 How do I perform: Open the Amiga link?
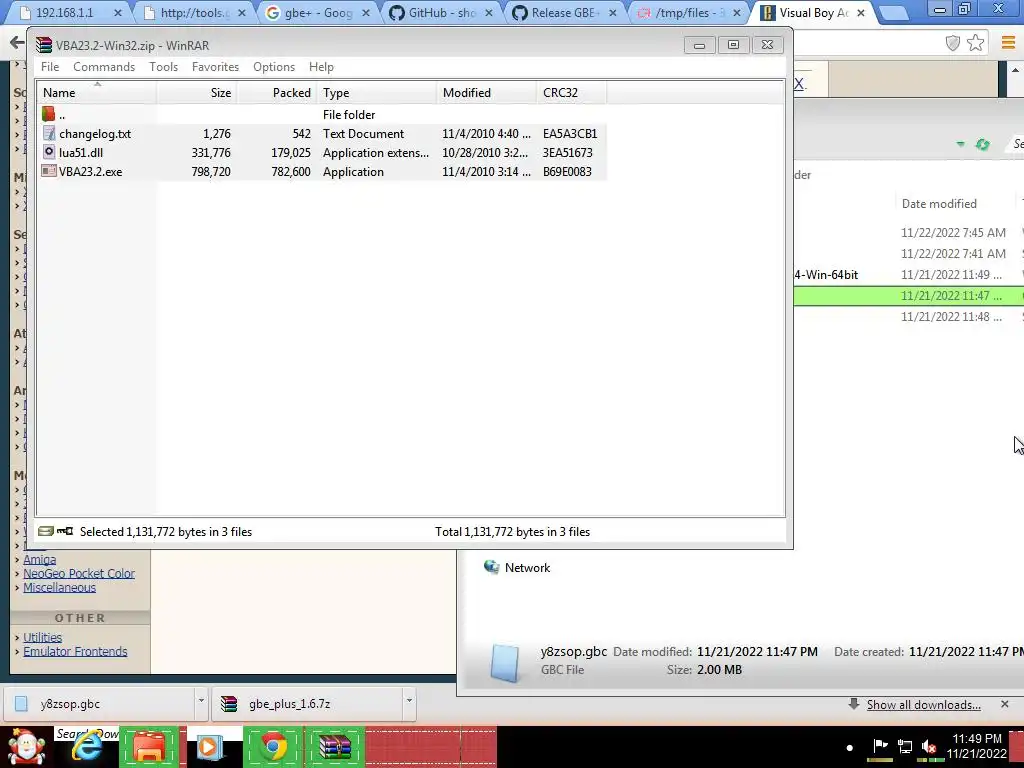[39, 559]
